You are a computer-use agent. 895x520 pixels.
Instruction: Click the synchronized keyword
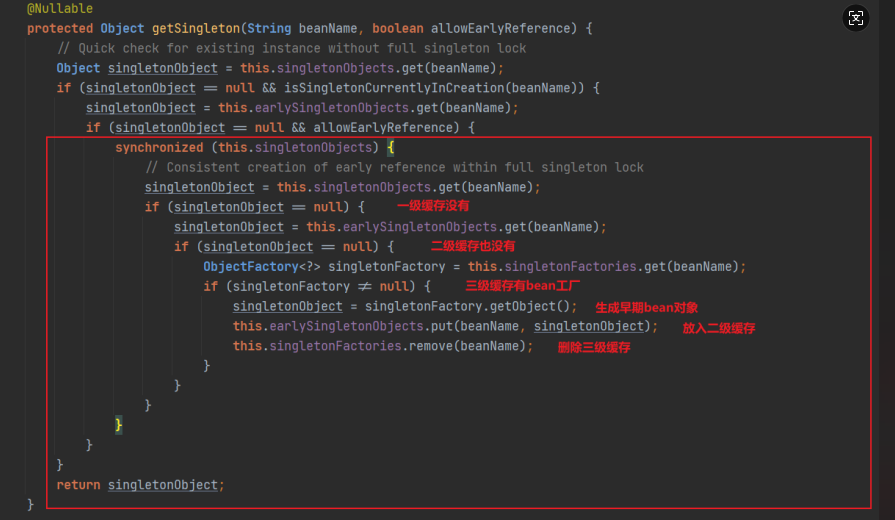[159, 147]
